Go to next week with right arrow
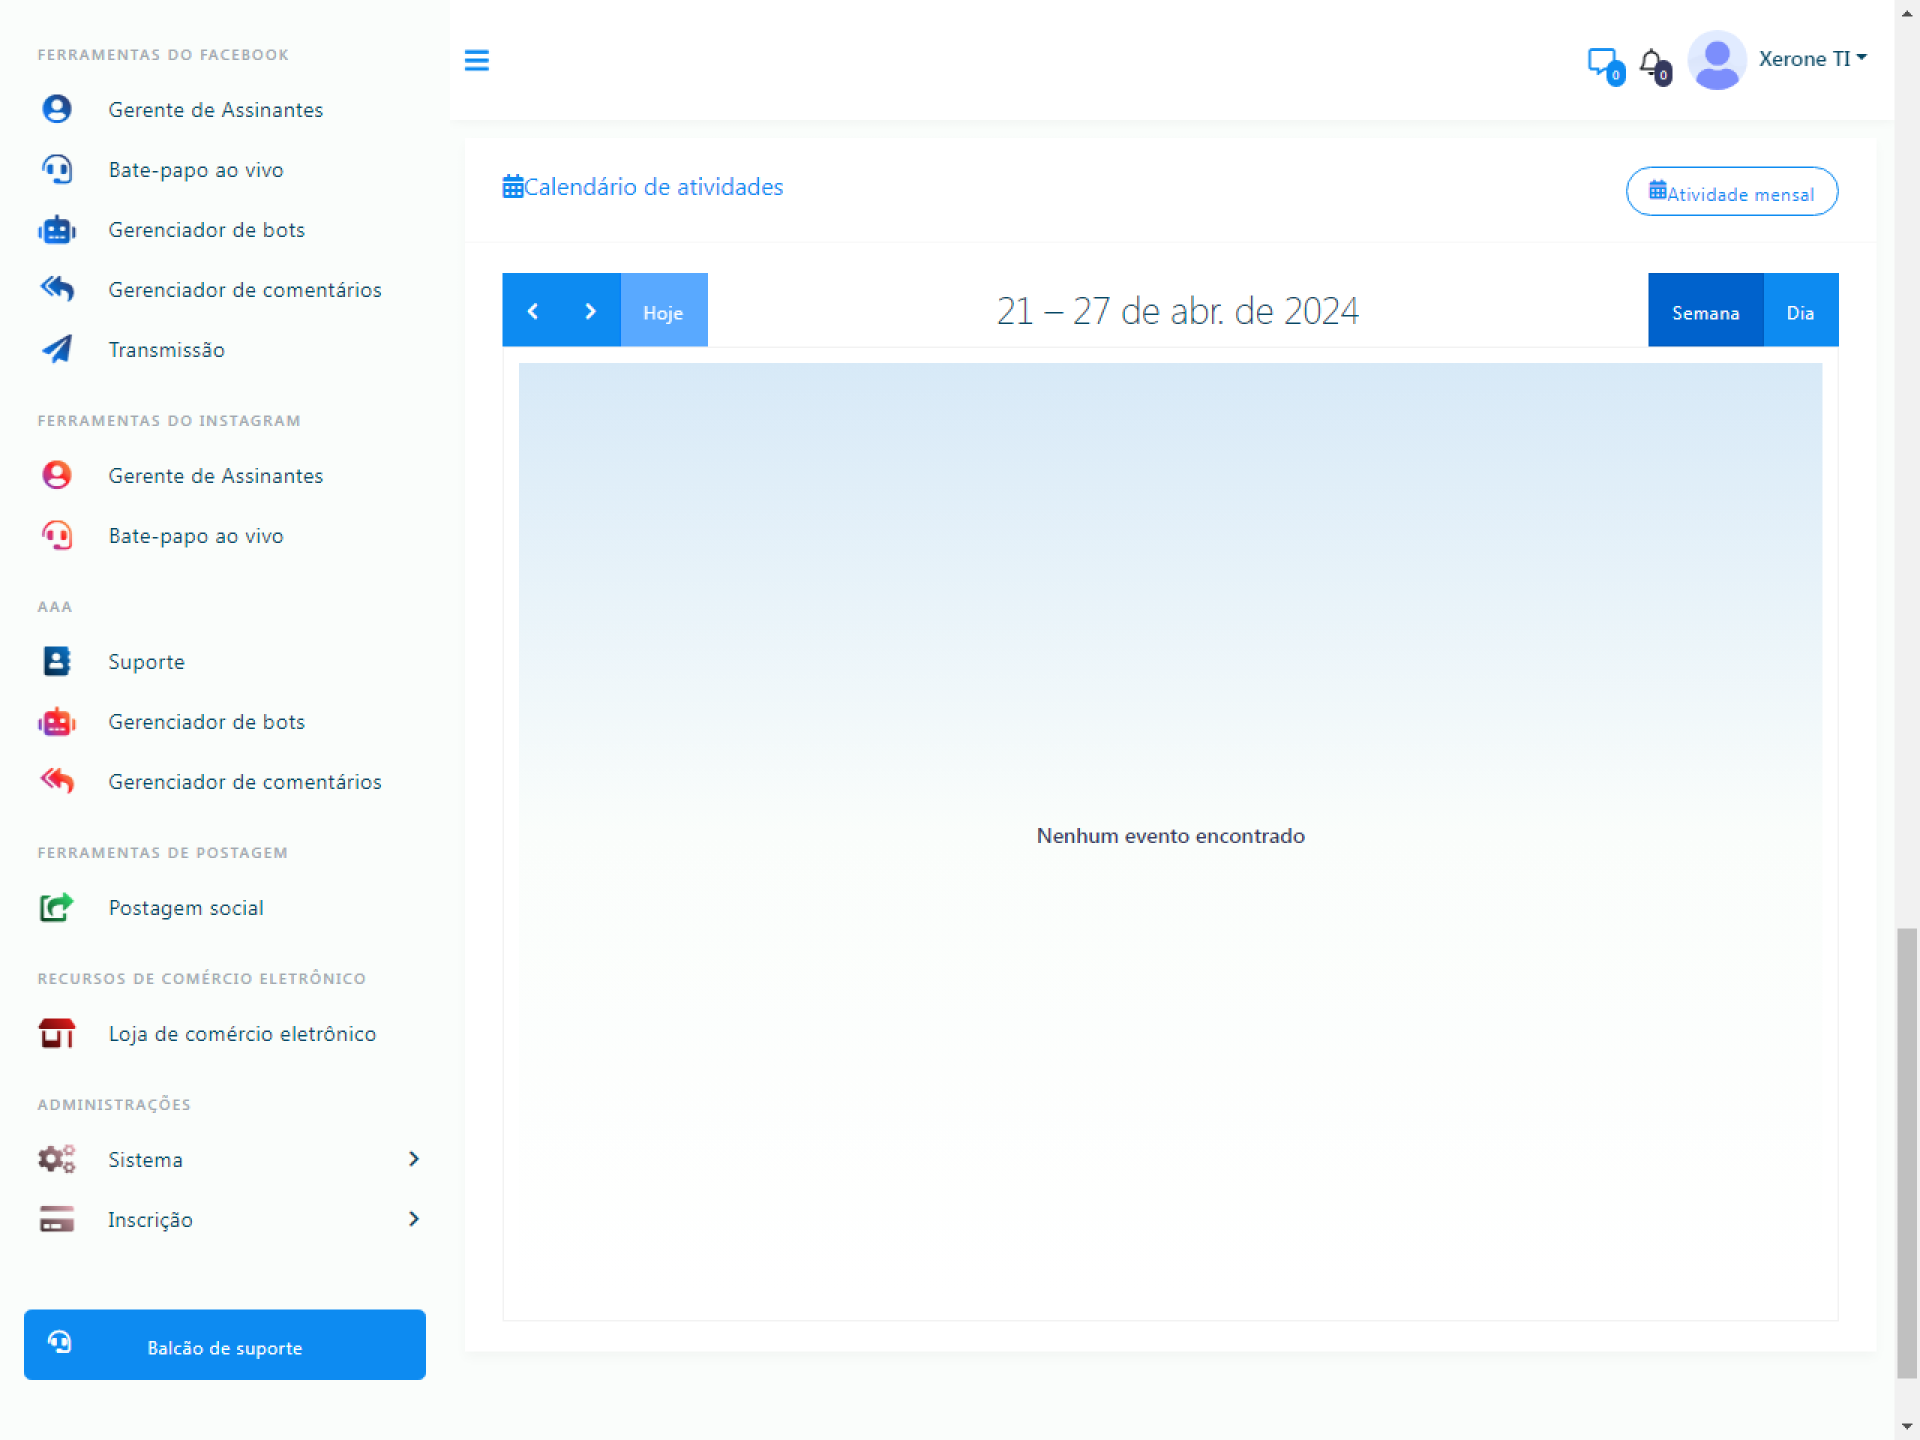 click(590, 312)
